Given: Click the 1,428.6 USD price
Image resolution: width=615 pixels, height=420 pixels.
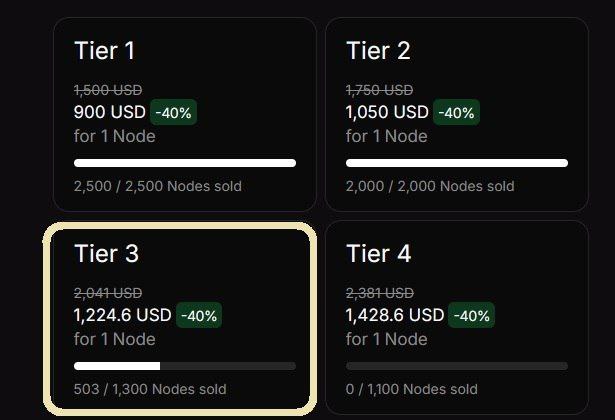Looking at the screenshot, I should 395,315.
